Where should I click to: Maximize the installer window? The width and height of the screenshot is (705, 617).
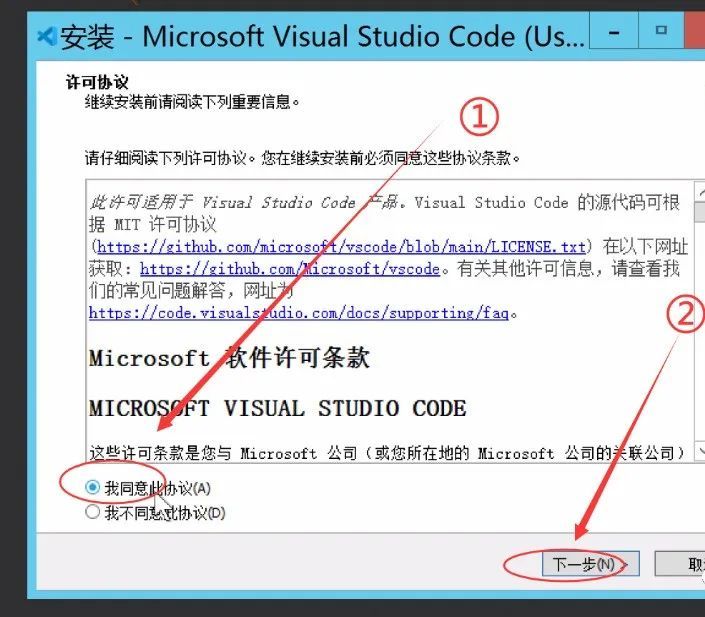pos(661,31)
